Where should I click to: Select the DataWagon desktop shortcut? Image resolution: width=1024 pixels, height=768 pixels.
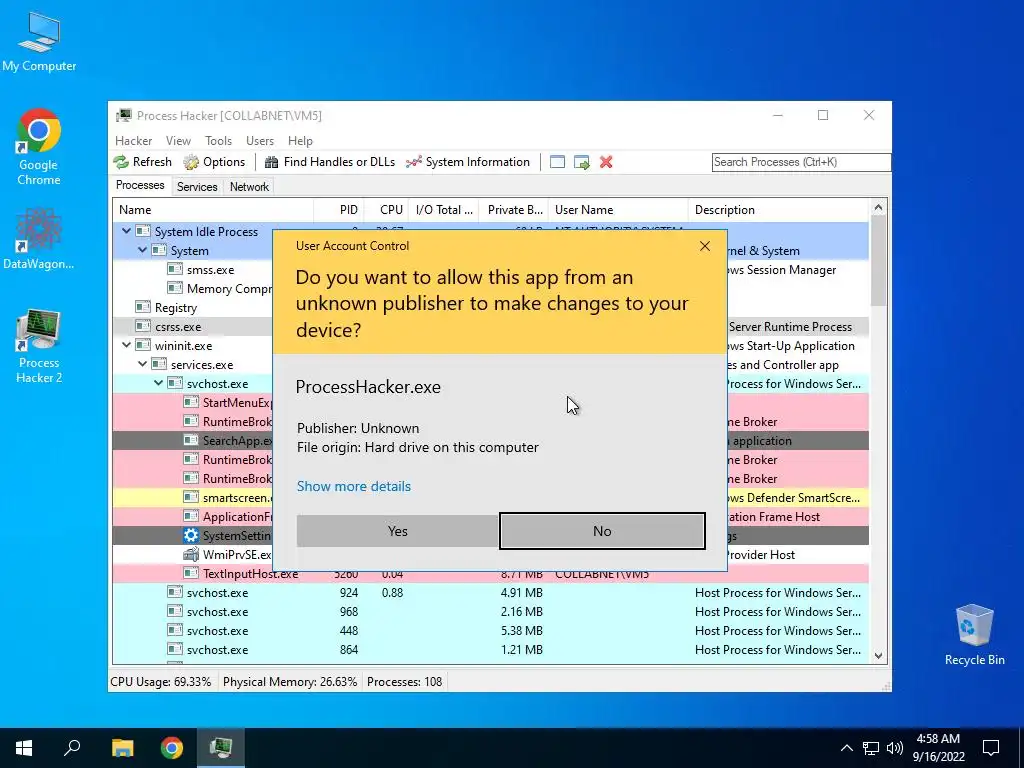click(39, 239)
